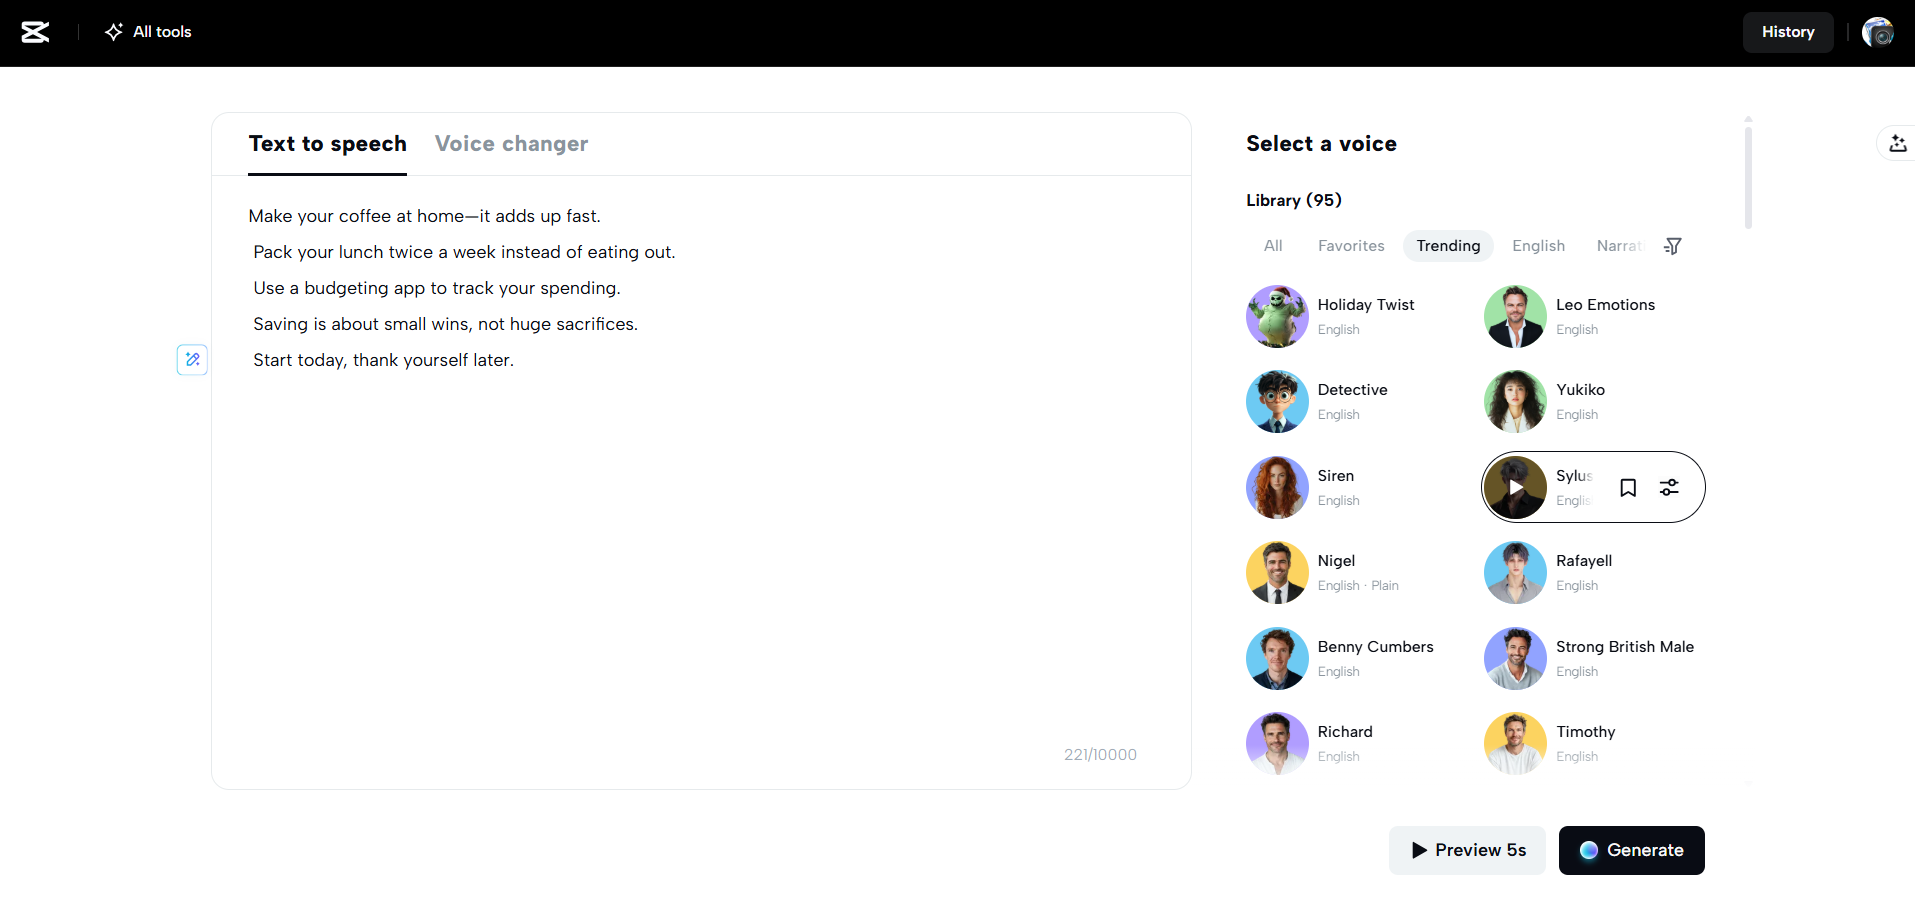Select the Text to speech tab
Image resolution: width=1915 pixels, height=910 pixels.
tap(327, 144)
